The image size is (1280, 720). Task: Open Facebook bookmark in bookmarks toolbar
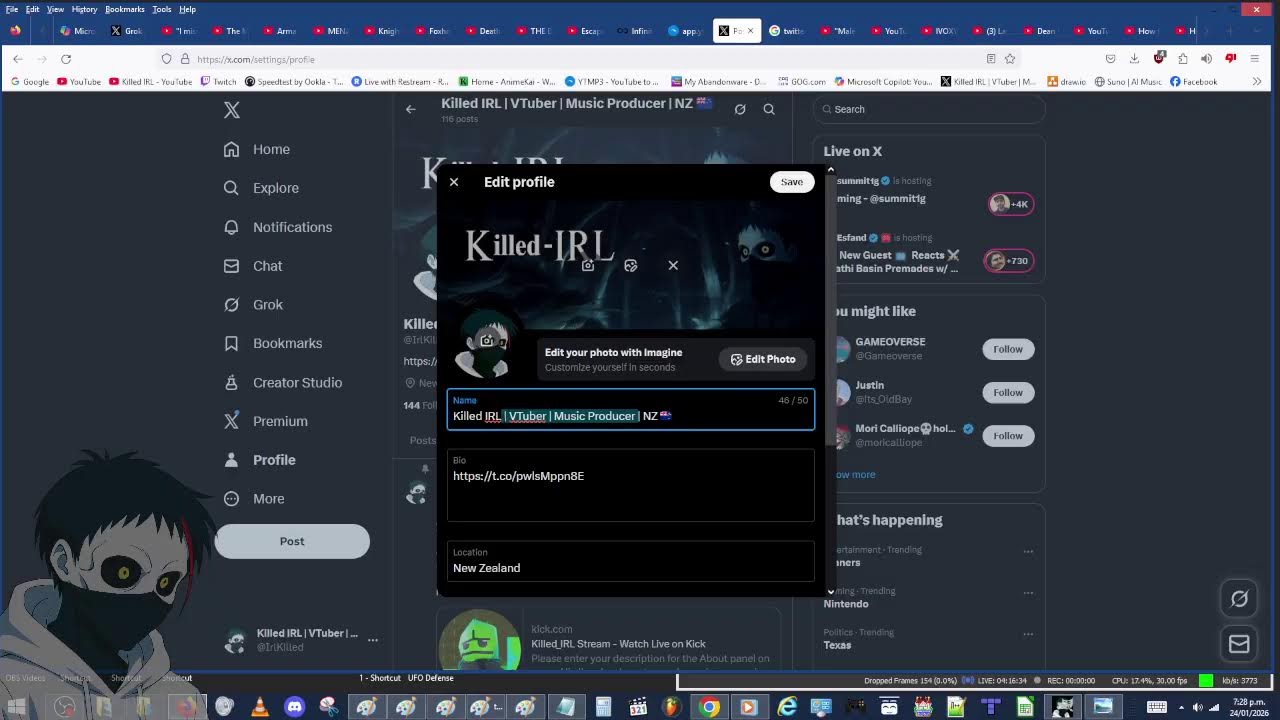coord(1194,82)
